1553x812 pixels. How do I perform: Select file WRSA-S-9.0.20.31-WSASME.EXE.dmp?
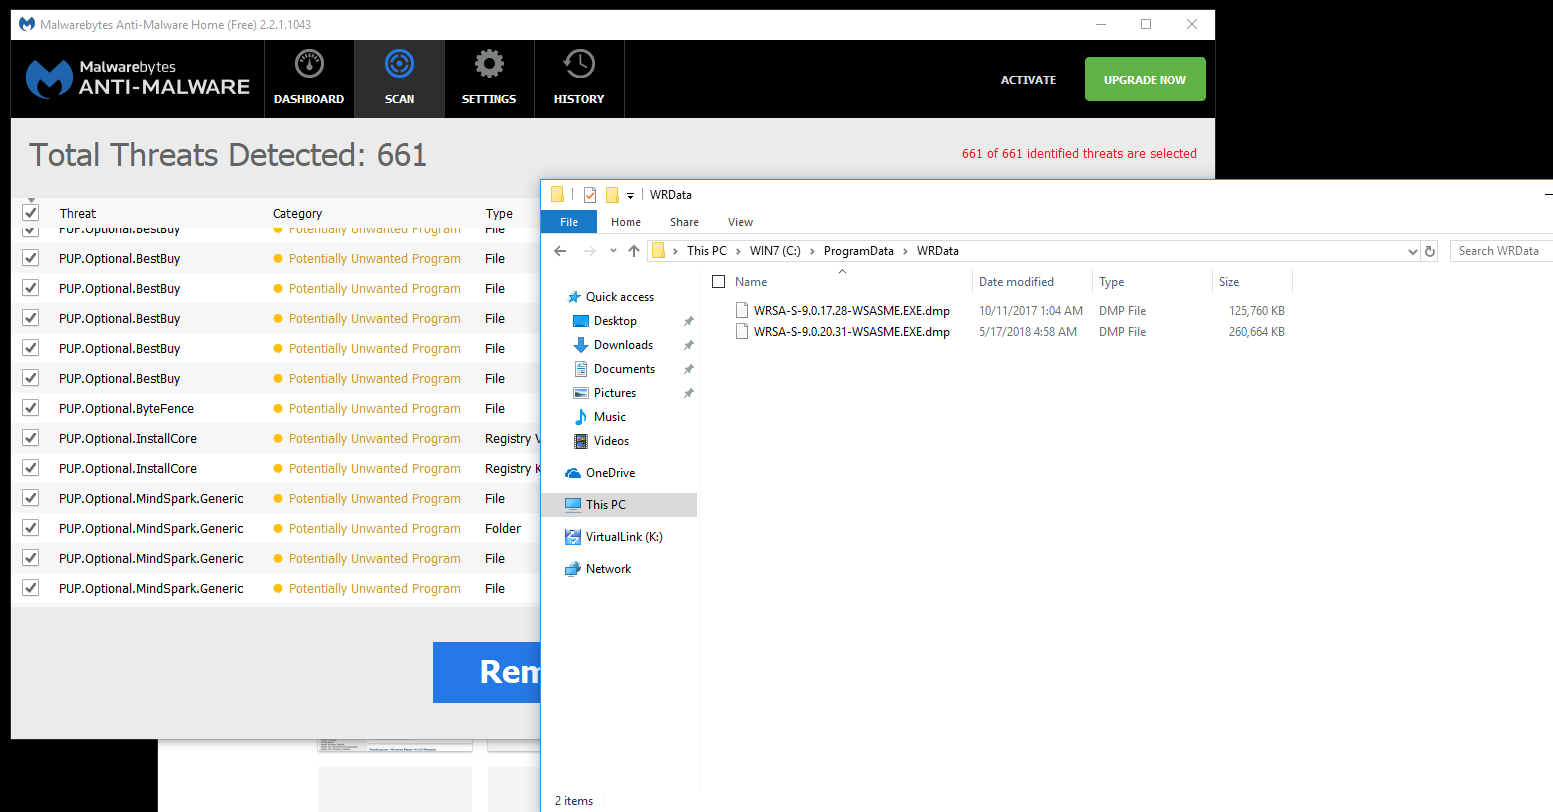852,332
